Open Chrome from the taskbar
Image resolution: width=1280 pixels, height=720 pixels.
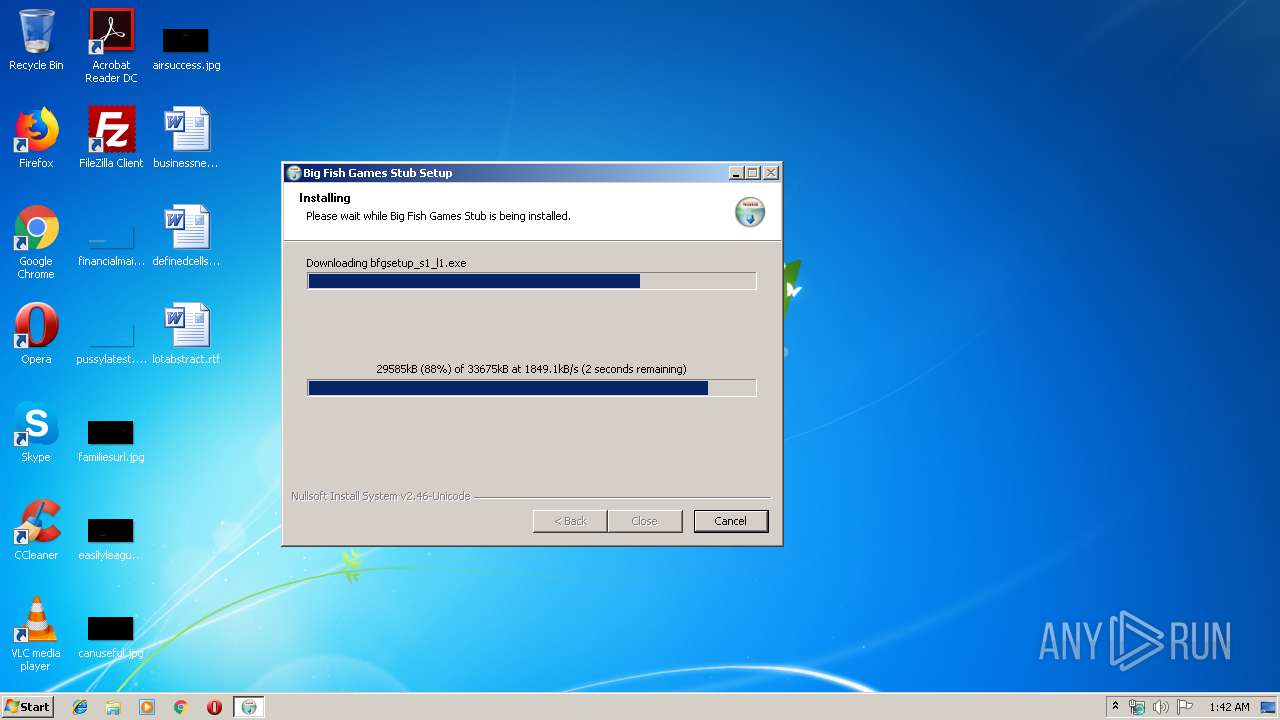click(x=180, y=707)
